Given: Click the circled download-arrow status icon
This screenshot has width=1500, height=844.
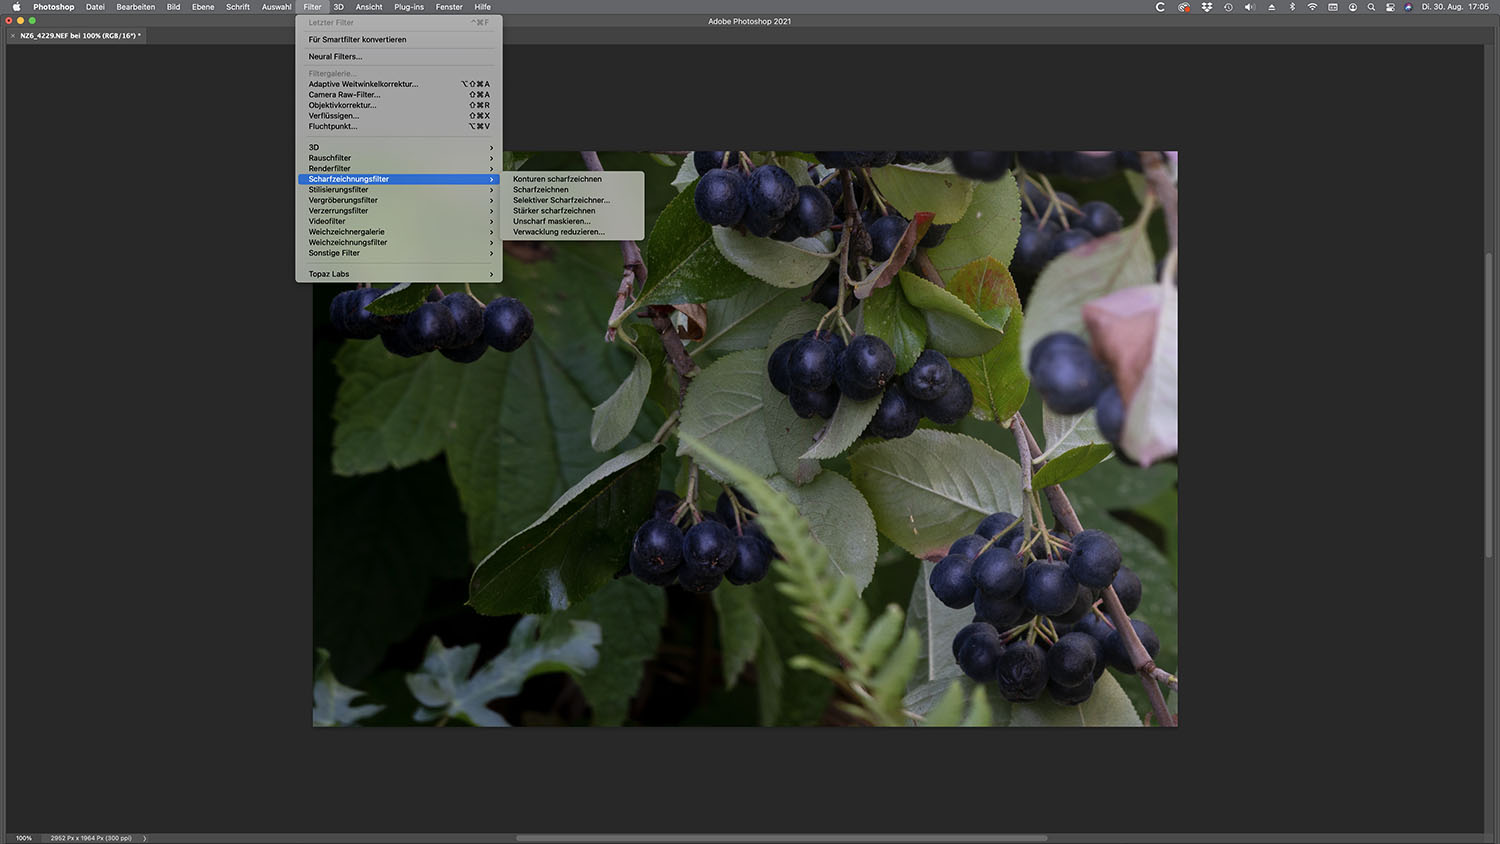Looking at the screenshot, I should click(1353, 7).
